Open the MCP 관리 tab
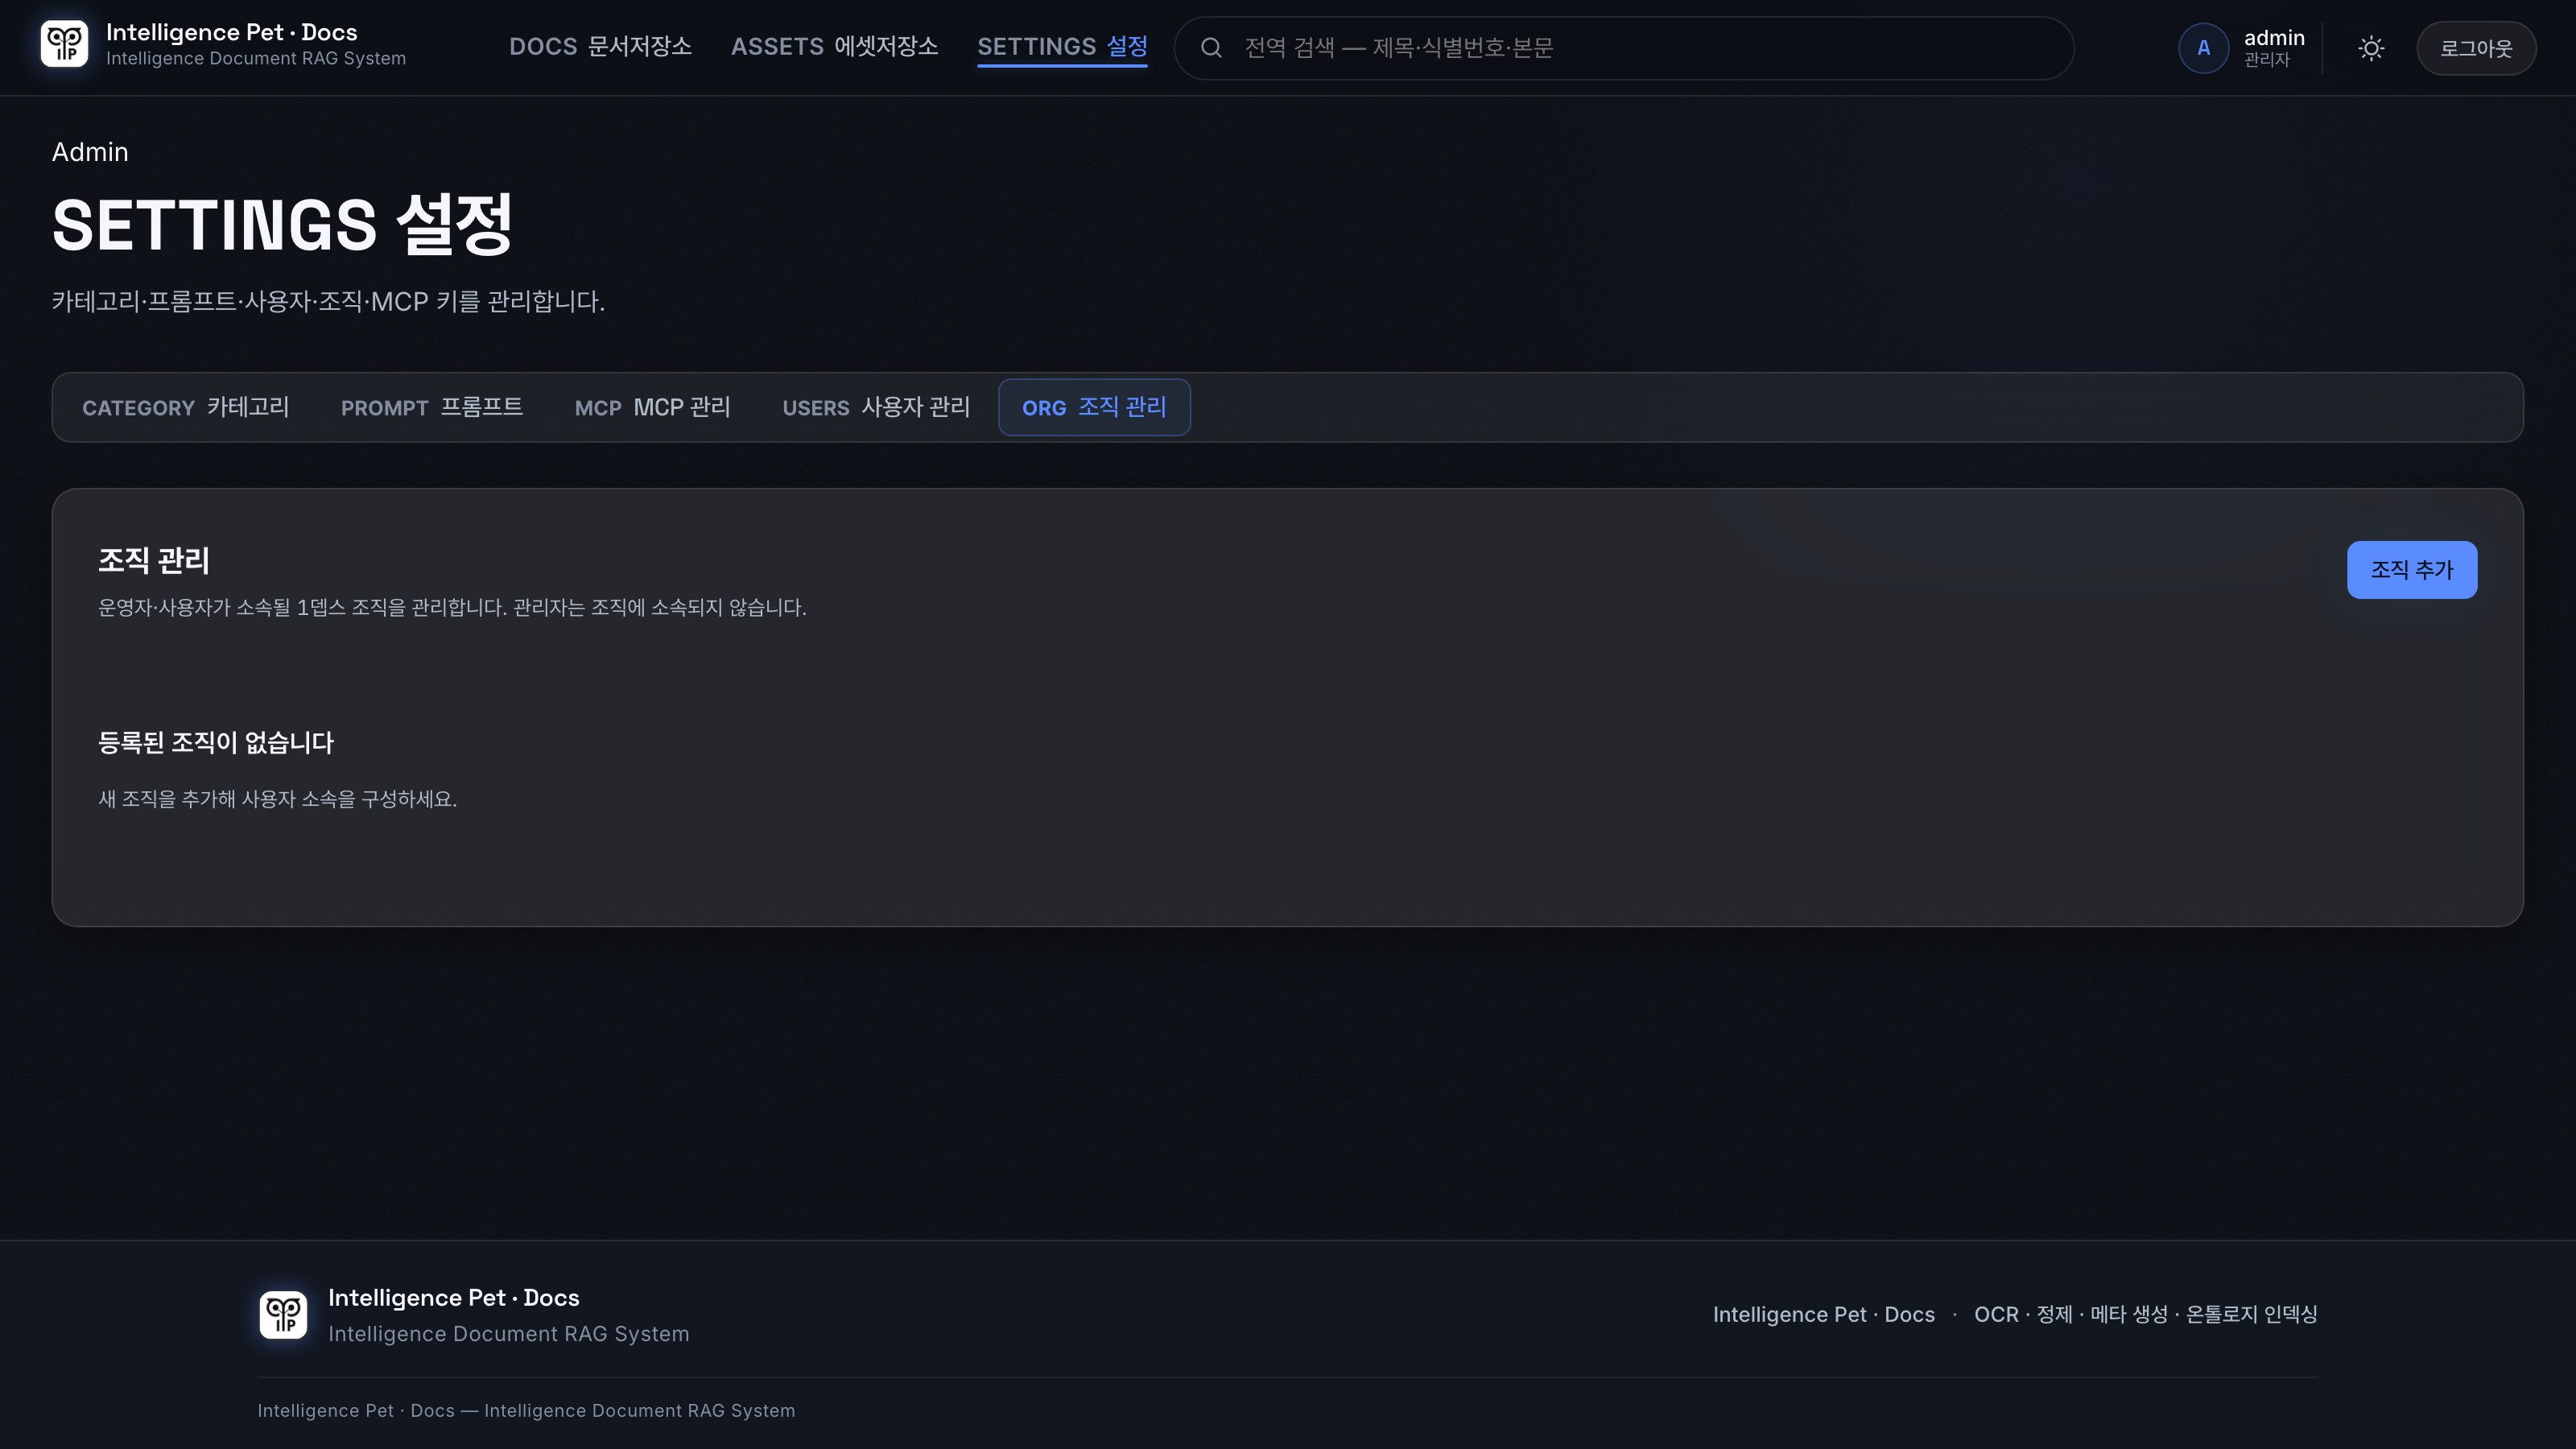Image resolution: width=2576 pixels, height=1449 pixels. pos(652,407)
